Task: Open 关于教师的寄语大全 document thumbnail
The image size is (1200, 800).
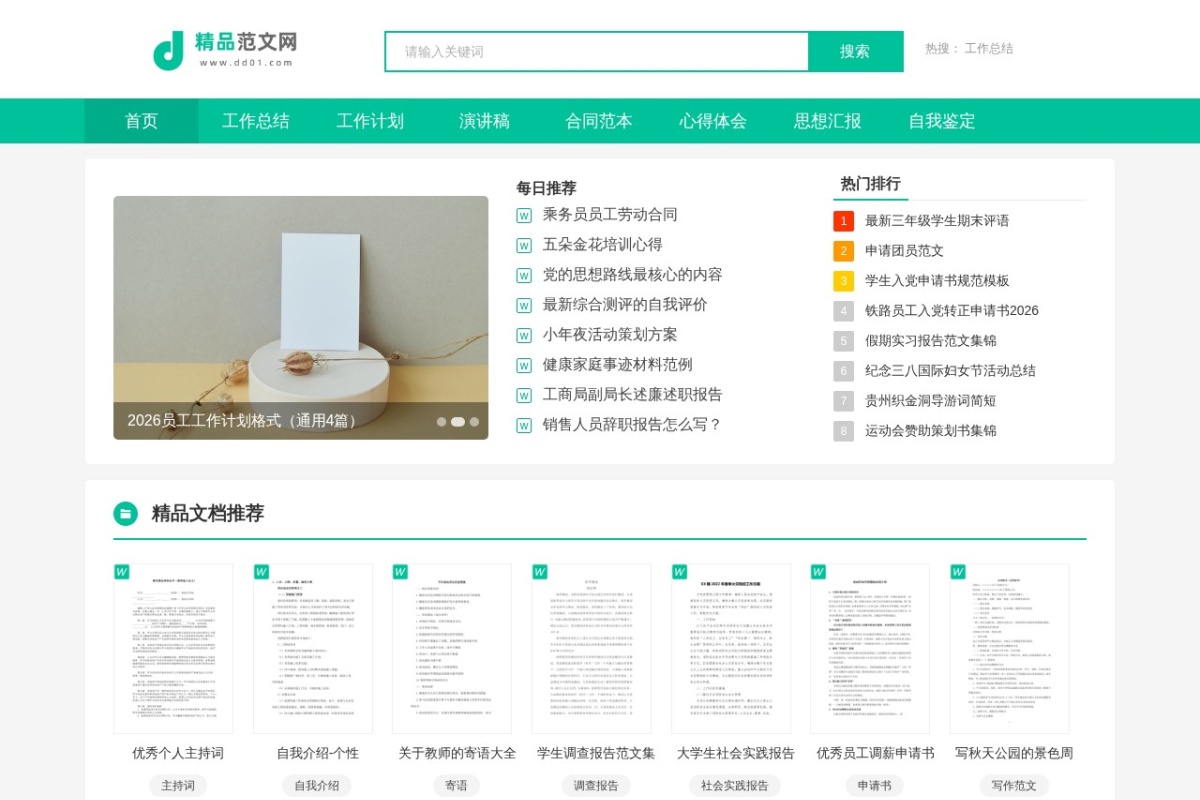Action: pyautogui.click(x=452, y=649)
